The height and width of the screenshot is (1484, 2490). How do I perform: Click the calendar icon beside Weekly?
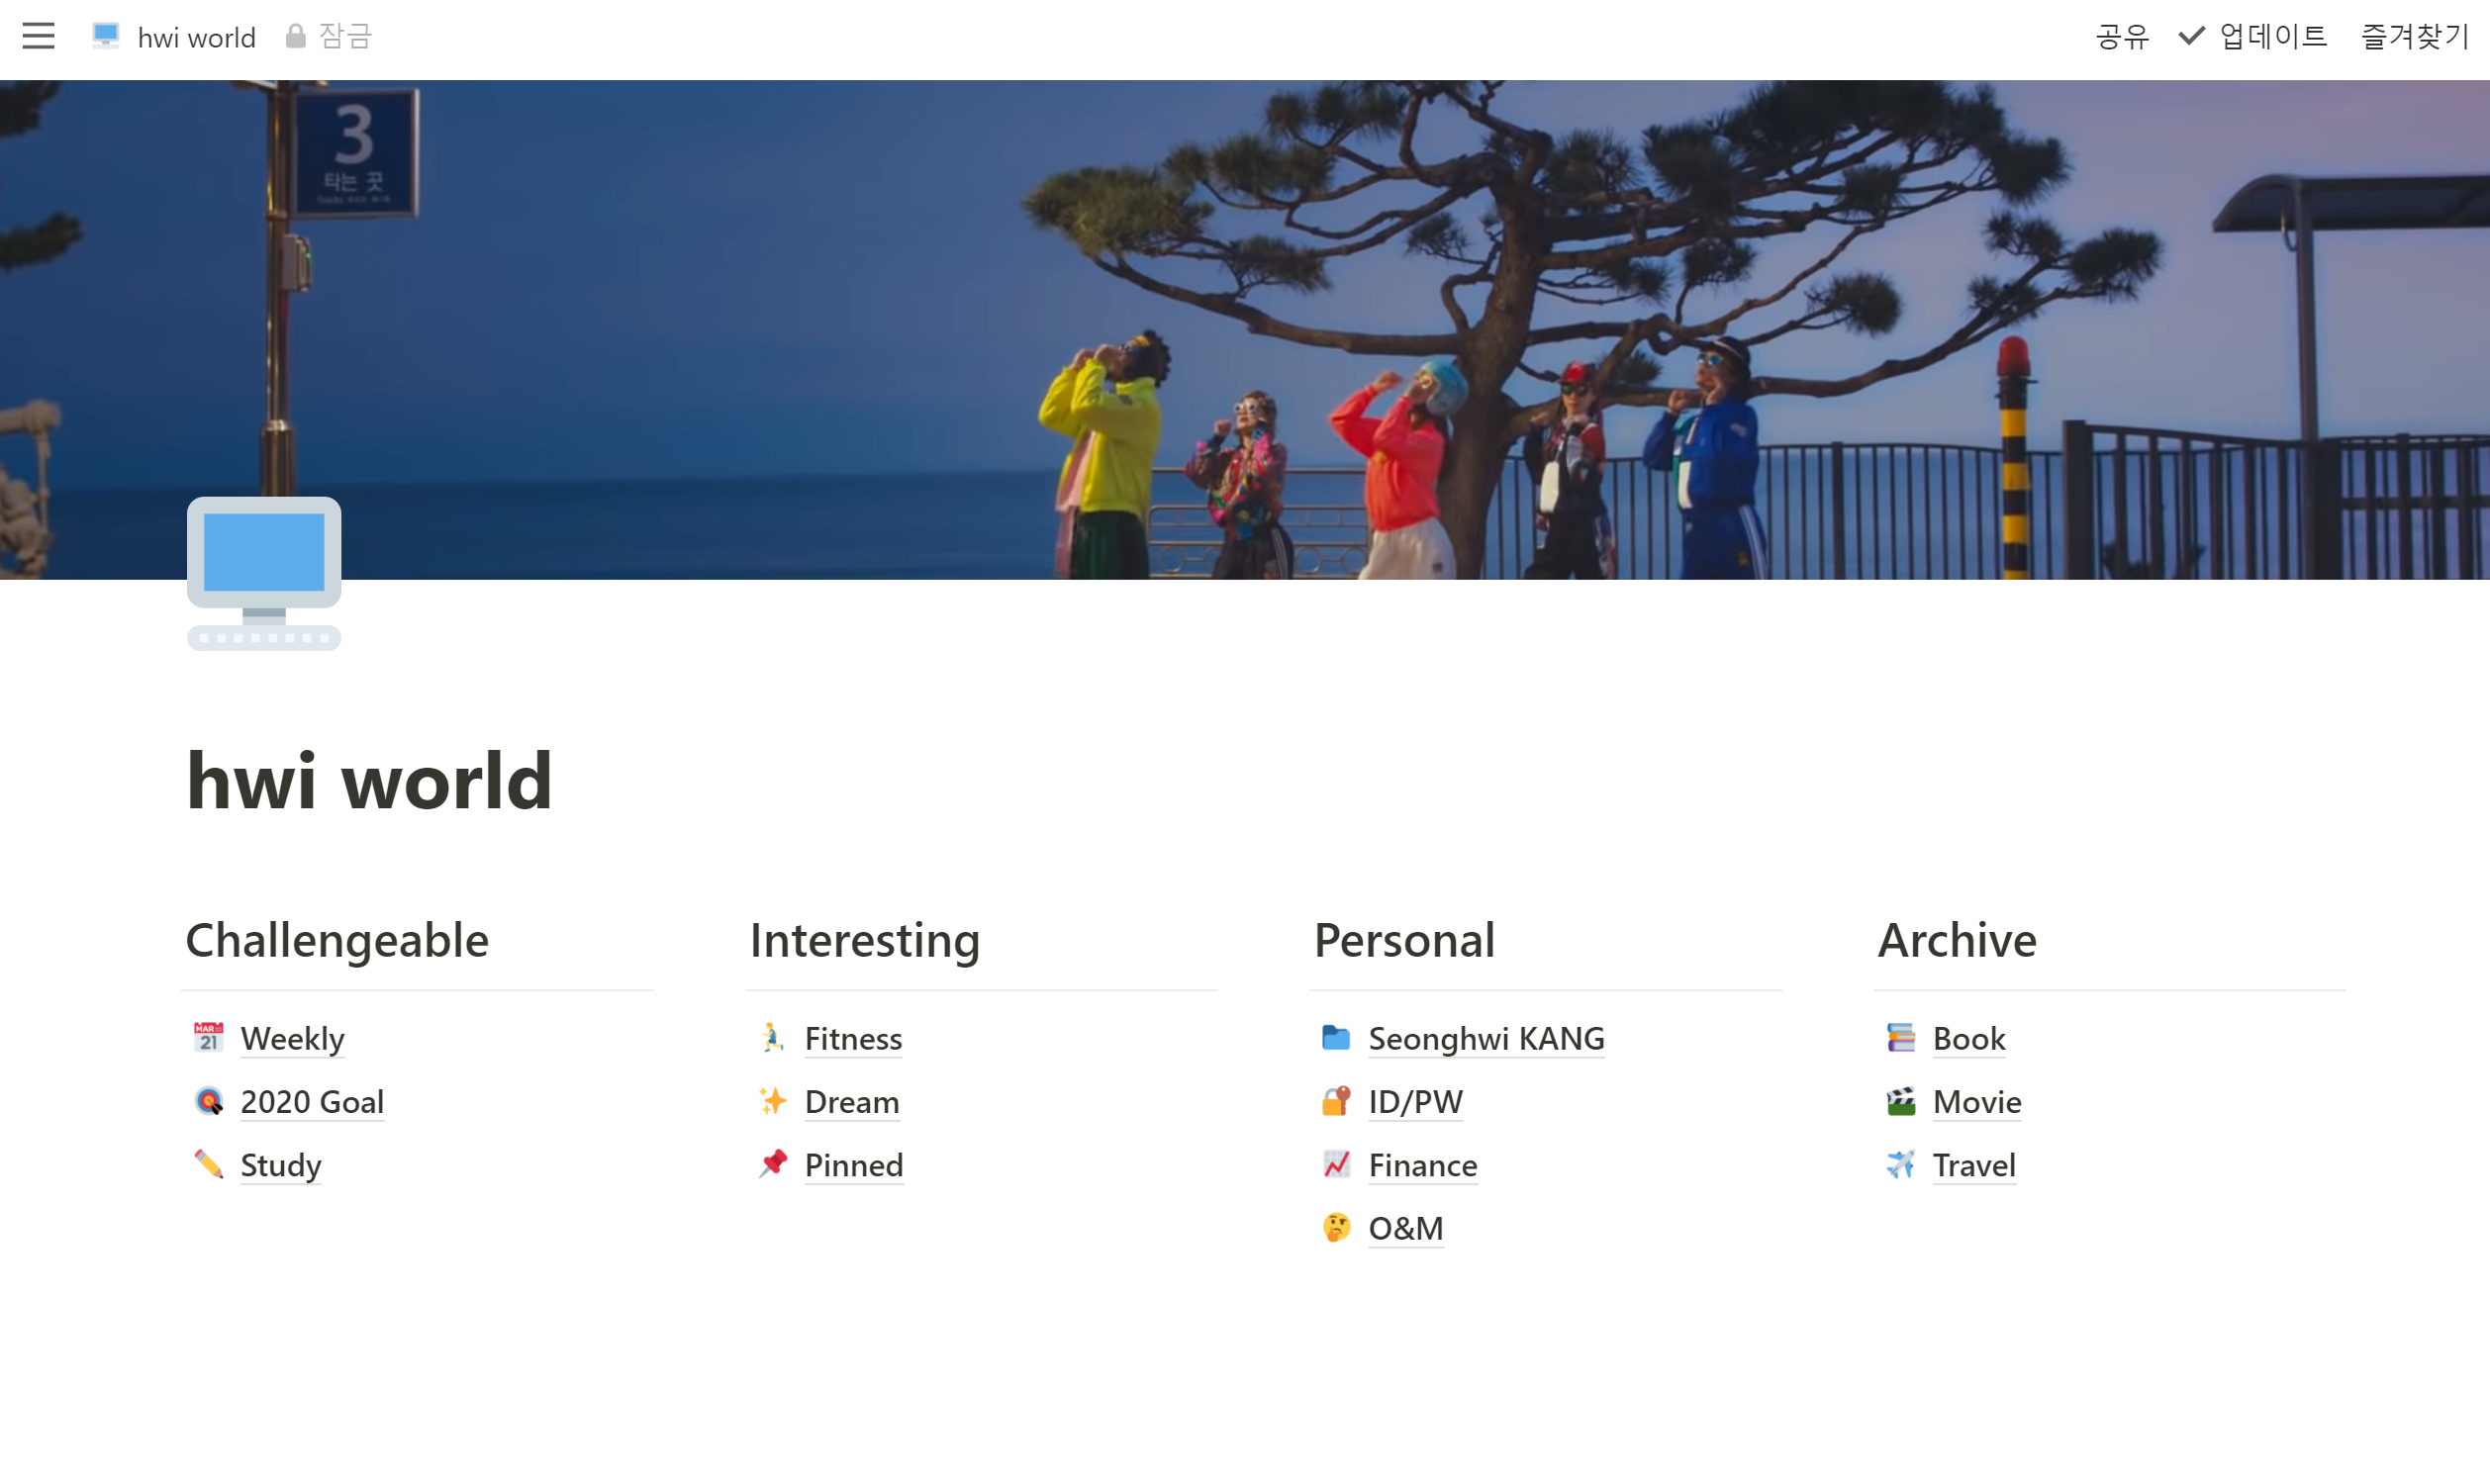click(x=208, y=1037)
